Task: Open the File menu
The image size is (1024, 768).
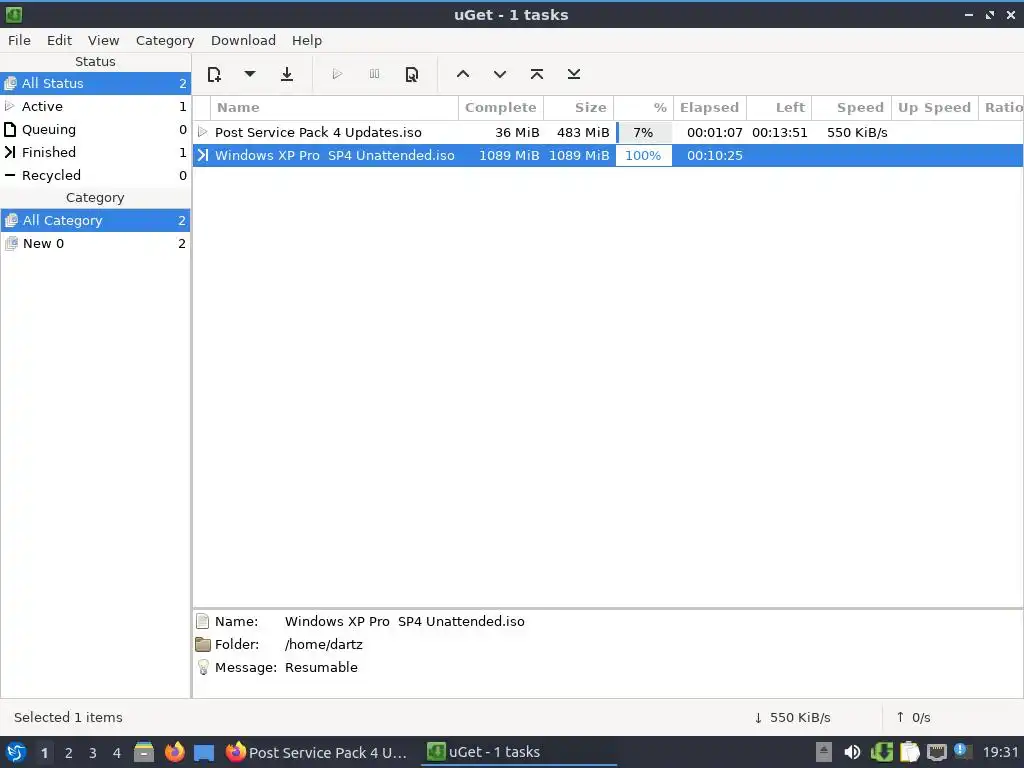Action: pyautogui.click(x=19, y=40)
